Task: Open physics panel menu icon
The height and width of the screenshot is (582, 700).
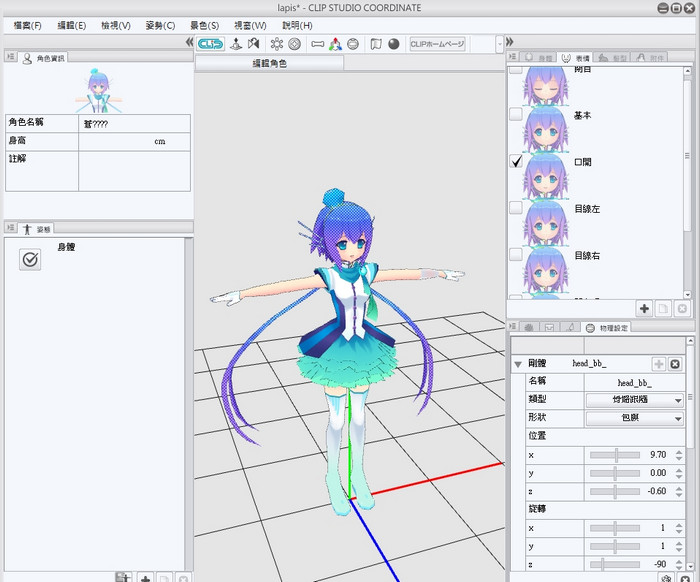Action: pos(512,327)
